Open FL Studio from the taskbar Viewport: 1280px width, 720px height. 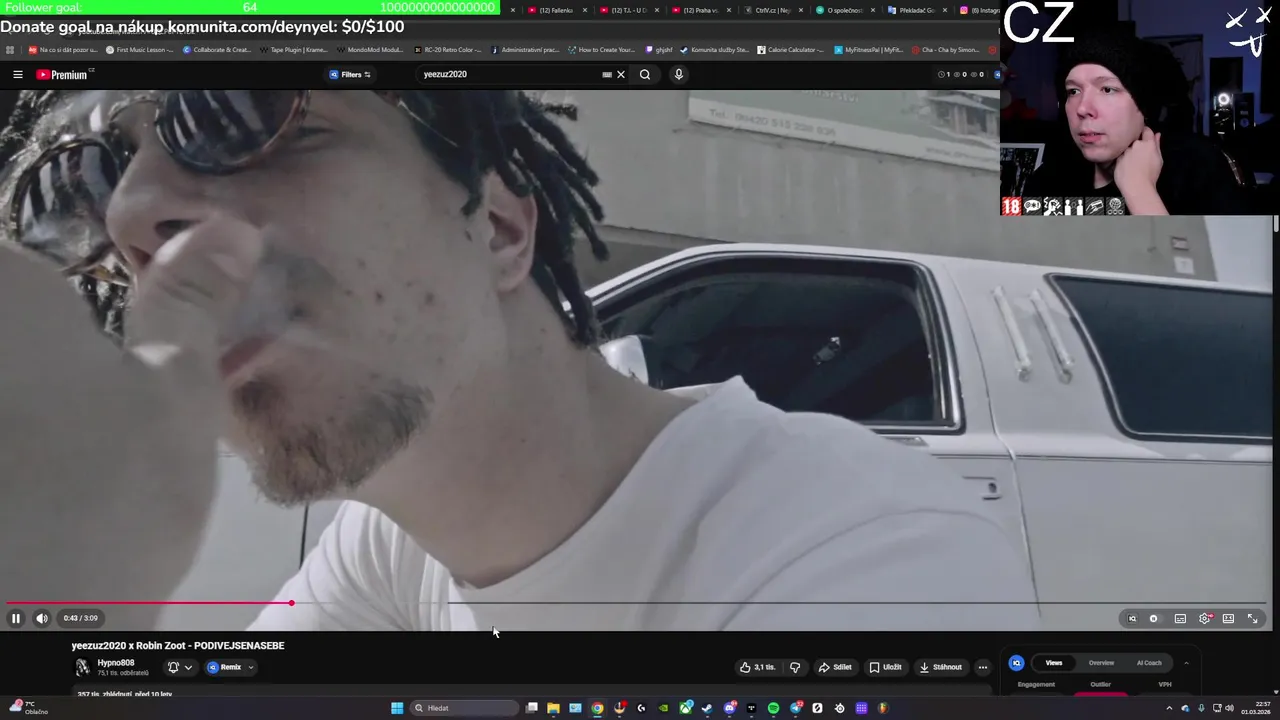click(883, 708)
